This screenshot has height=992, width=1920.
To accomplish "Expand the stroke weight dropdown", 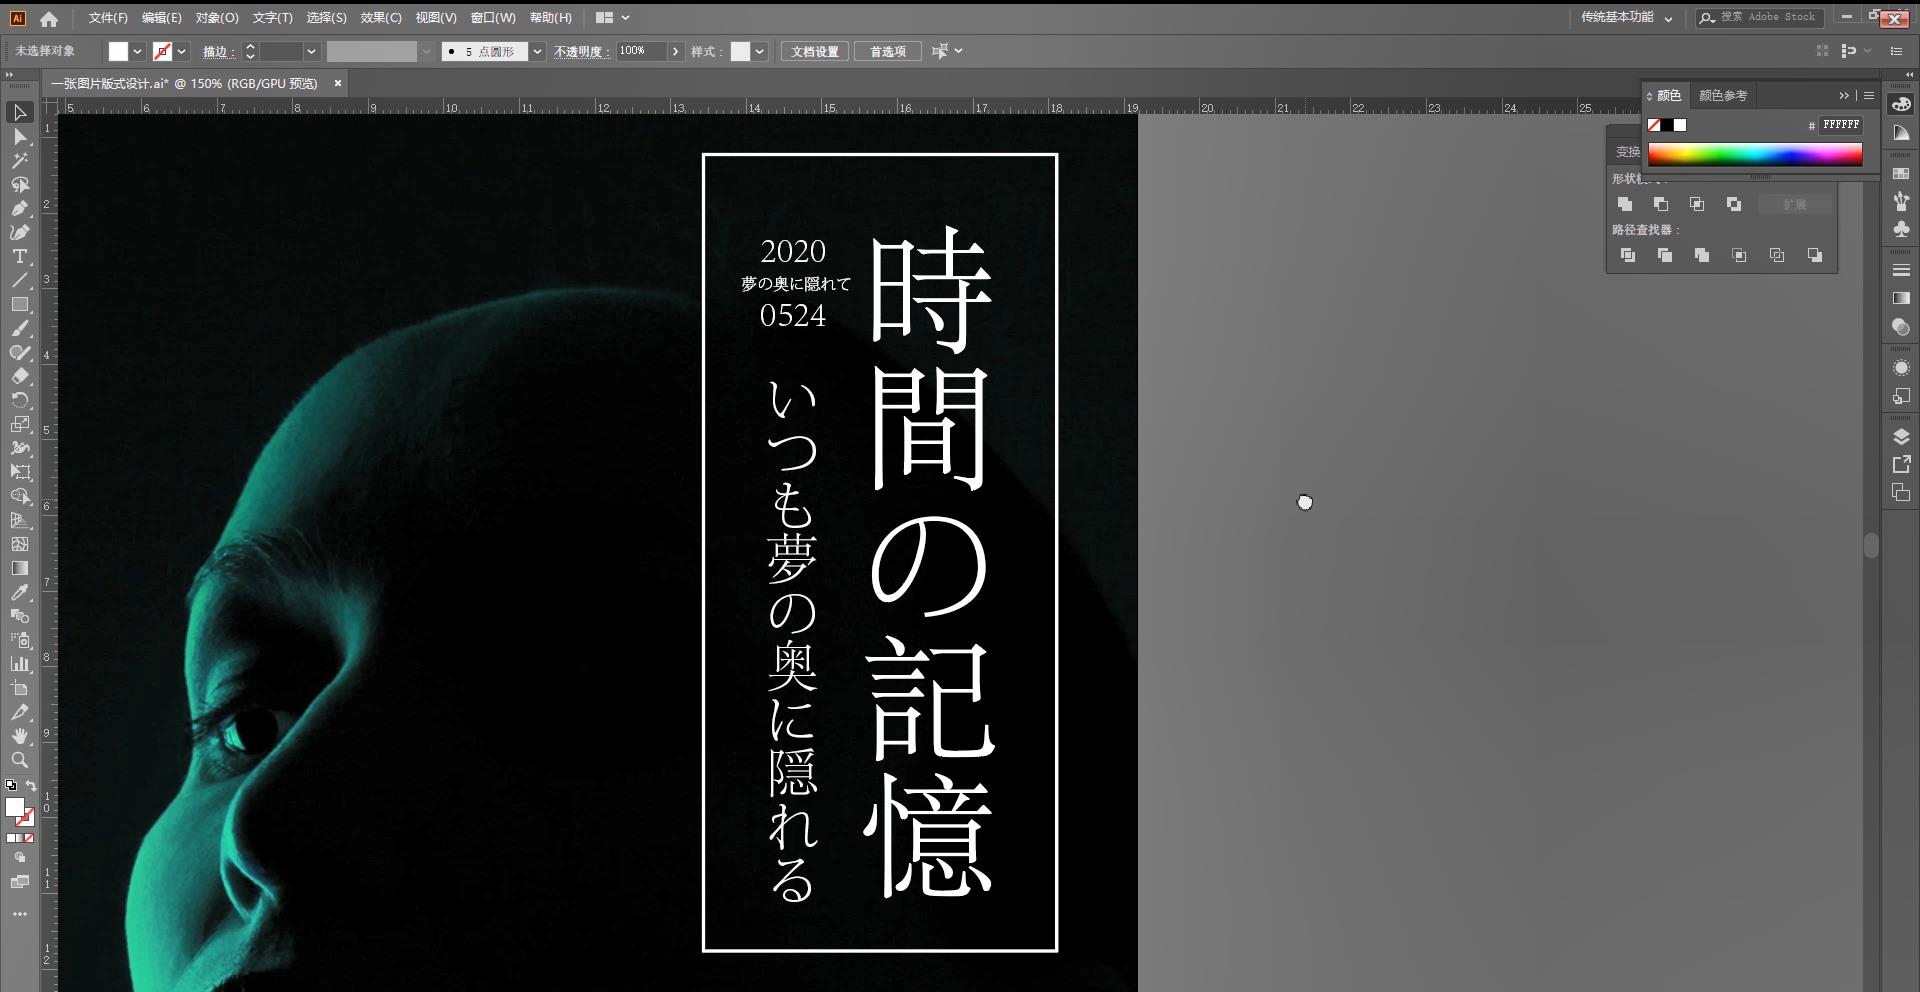I will click(x=311, y=52).
